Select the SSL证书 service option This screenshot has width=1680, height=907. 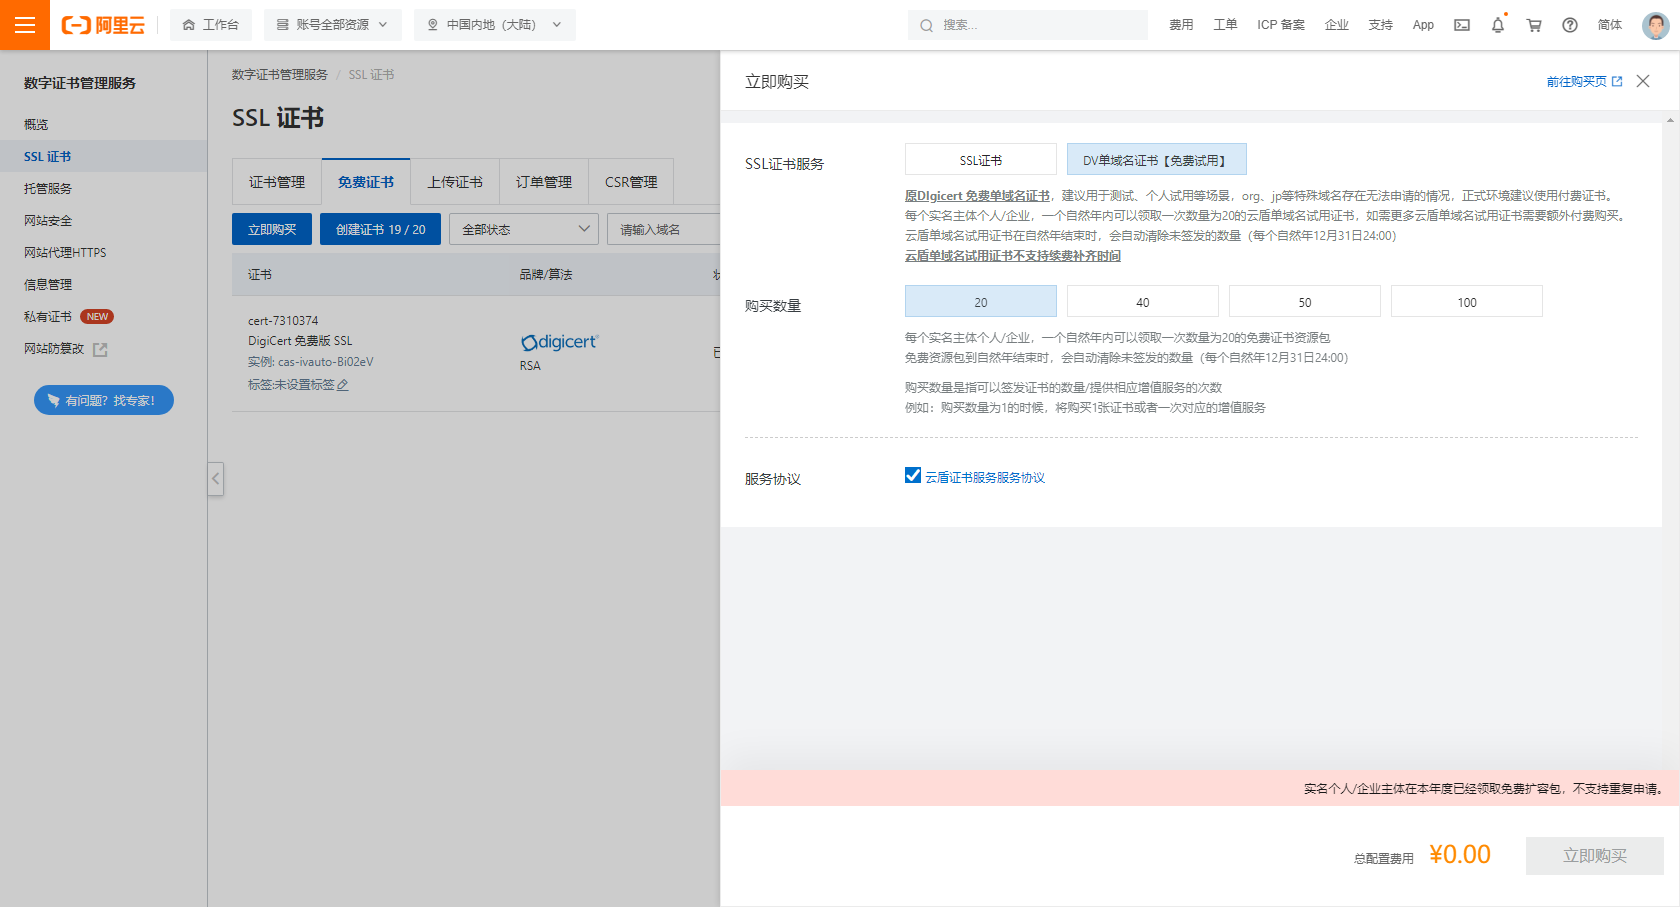coord(980,160)
